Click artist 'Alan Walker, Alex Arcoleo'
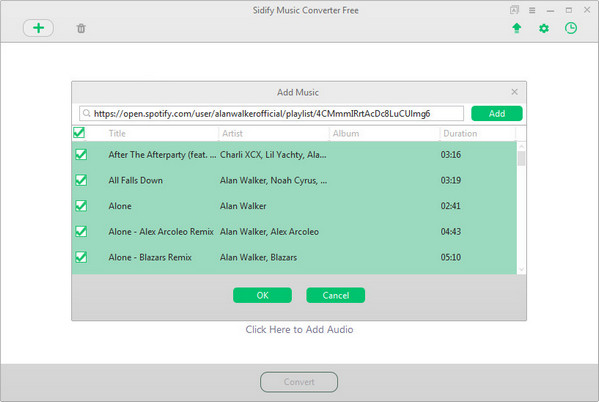This screenshot has height=402, width=599. coord(269,232)
